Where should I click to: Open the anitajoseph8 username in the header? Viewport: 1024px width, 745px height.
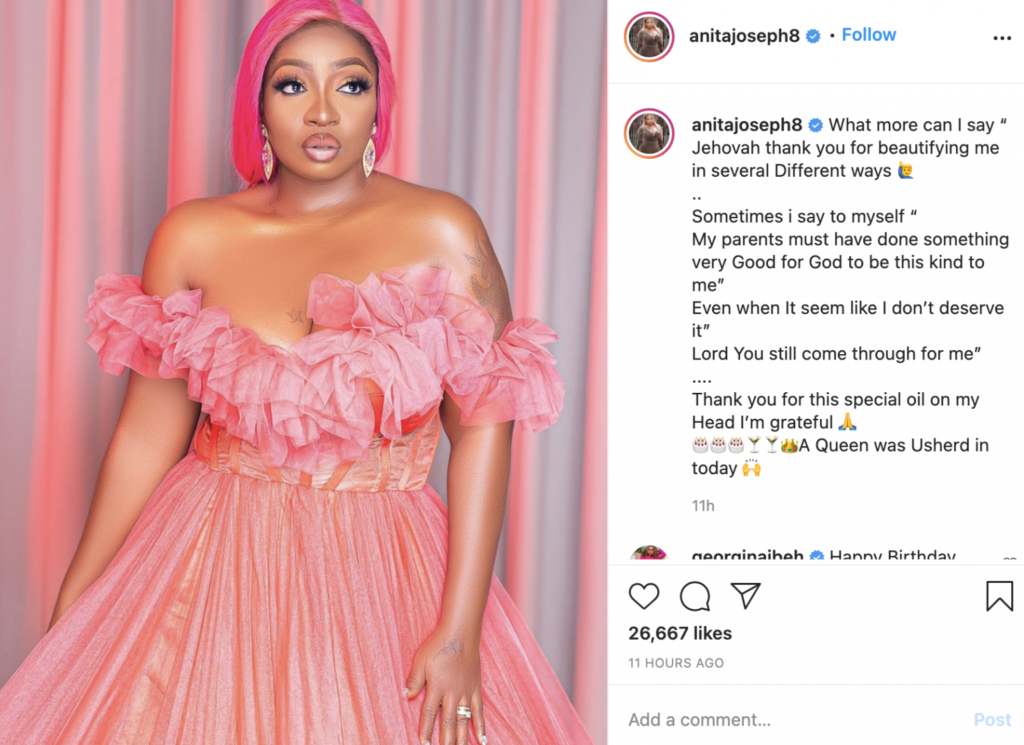pyautogui.click(x=744, y=35)
